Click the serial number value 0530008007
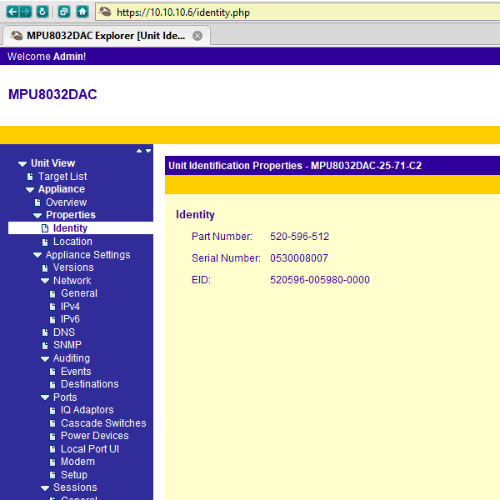The height and width of the screenshot is (500, 500). point(299,258)
